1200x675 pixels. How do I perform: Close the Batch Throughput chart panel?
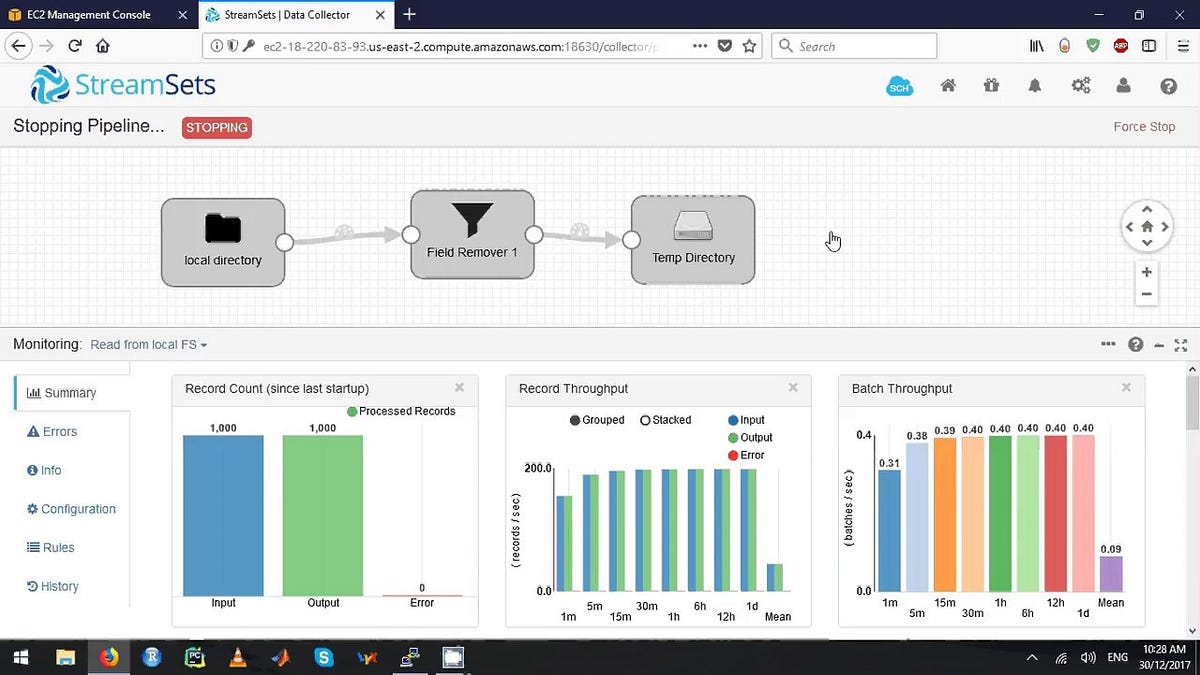[x=1126, y=388]
